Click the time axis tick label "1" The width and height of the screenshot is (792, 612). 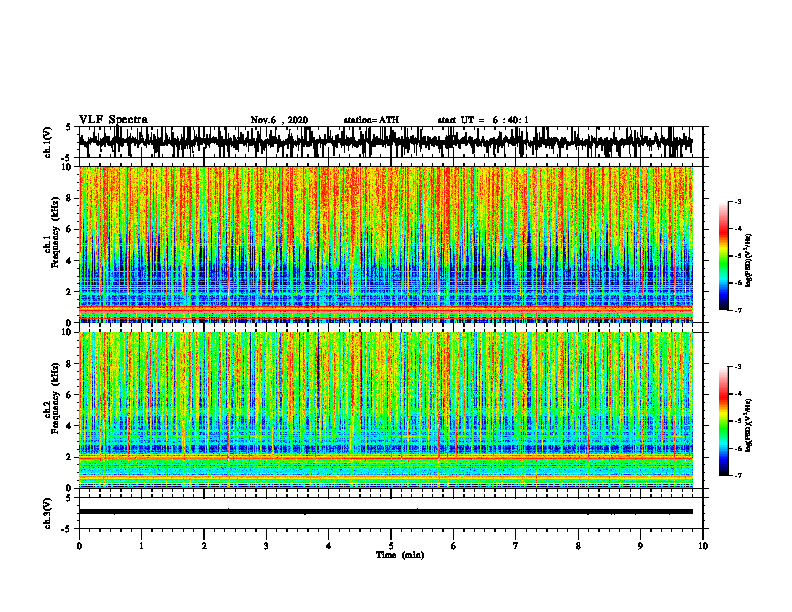(x=141, y=546)
